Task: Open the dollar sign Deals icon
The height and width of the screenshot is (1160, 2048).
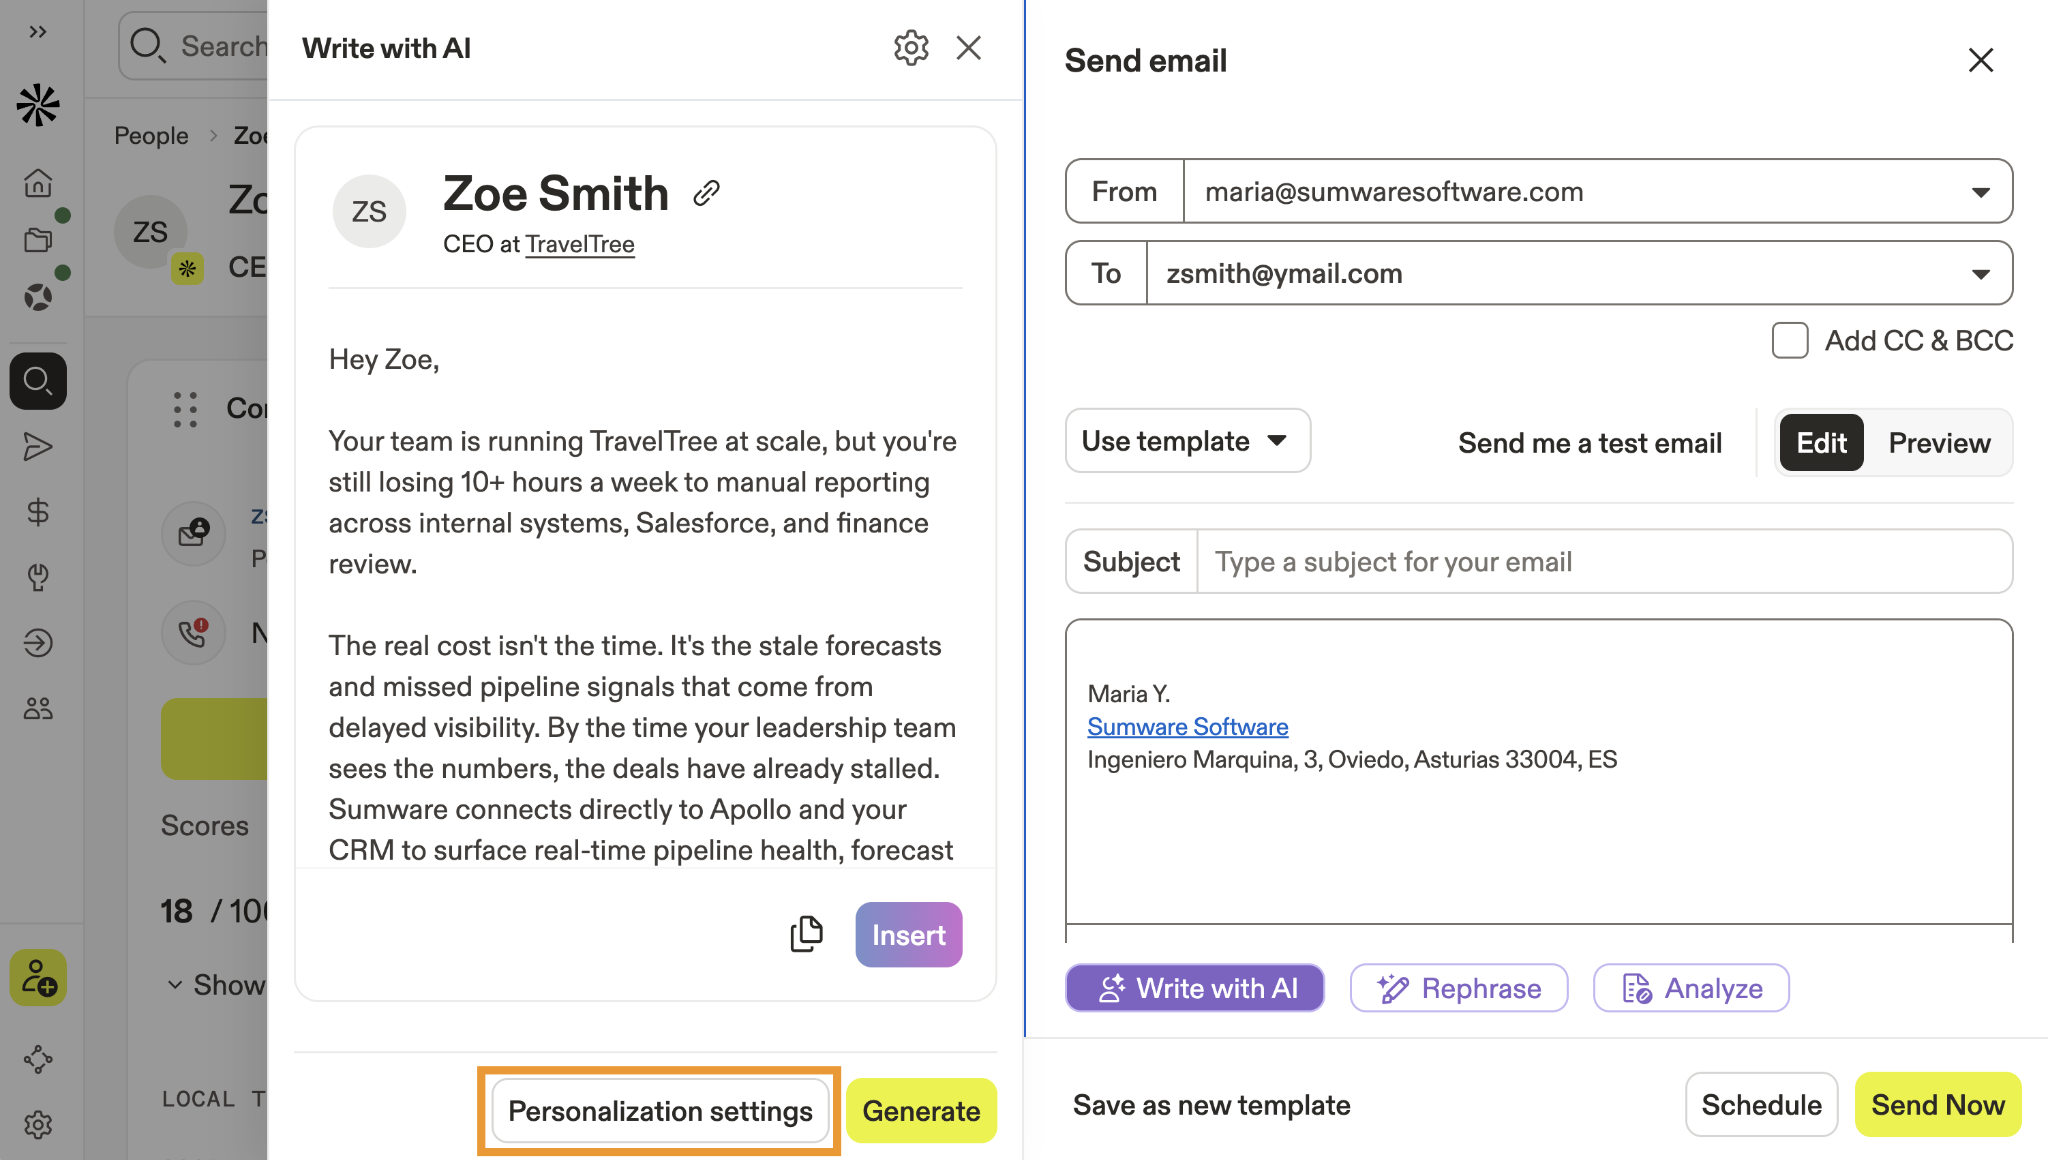Action: coord(37,513)
